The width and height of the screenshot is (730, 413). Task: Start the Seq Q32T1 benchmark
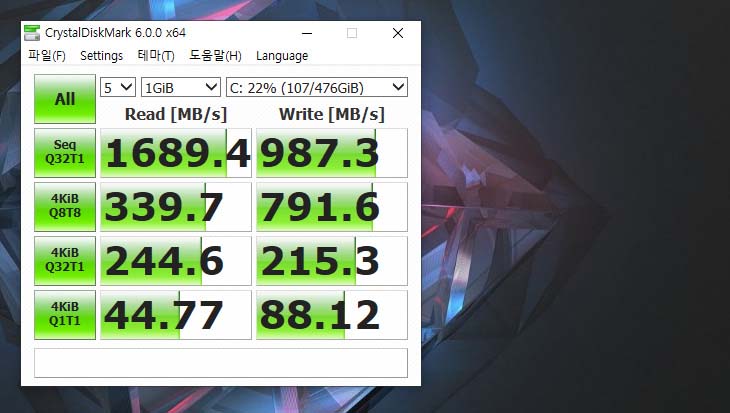point(65,153)
